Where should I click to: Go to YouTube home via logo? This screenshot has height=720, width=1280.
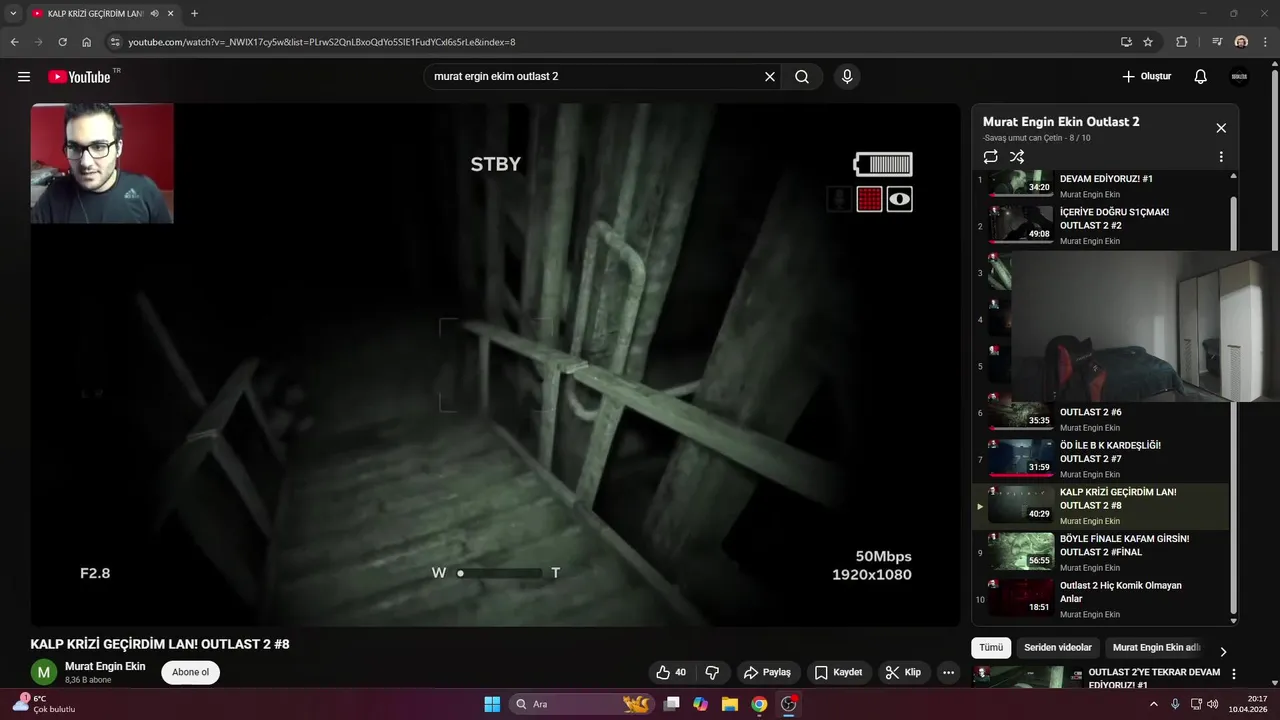[79, 77]
